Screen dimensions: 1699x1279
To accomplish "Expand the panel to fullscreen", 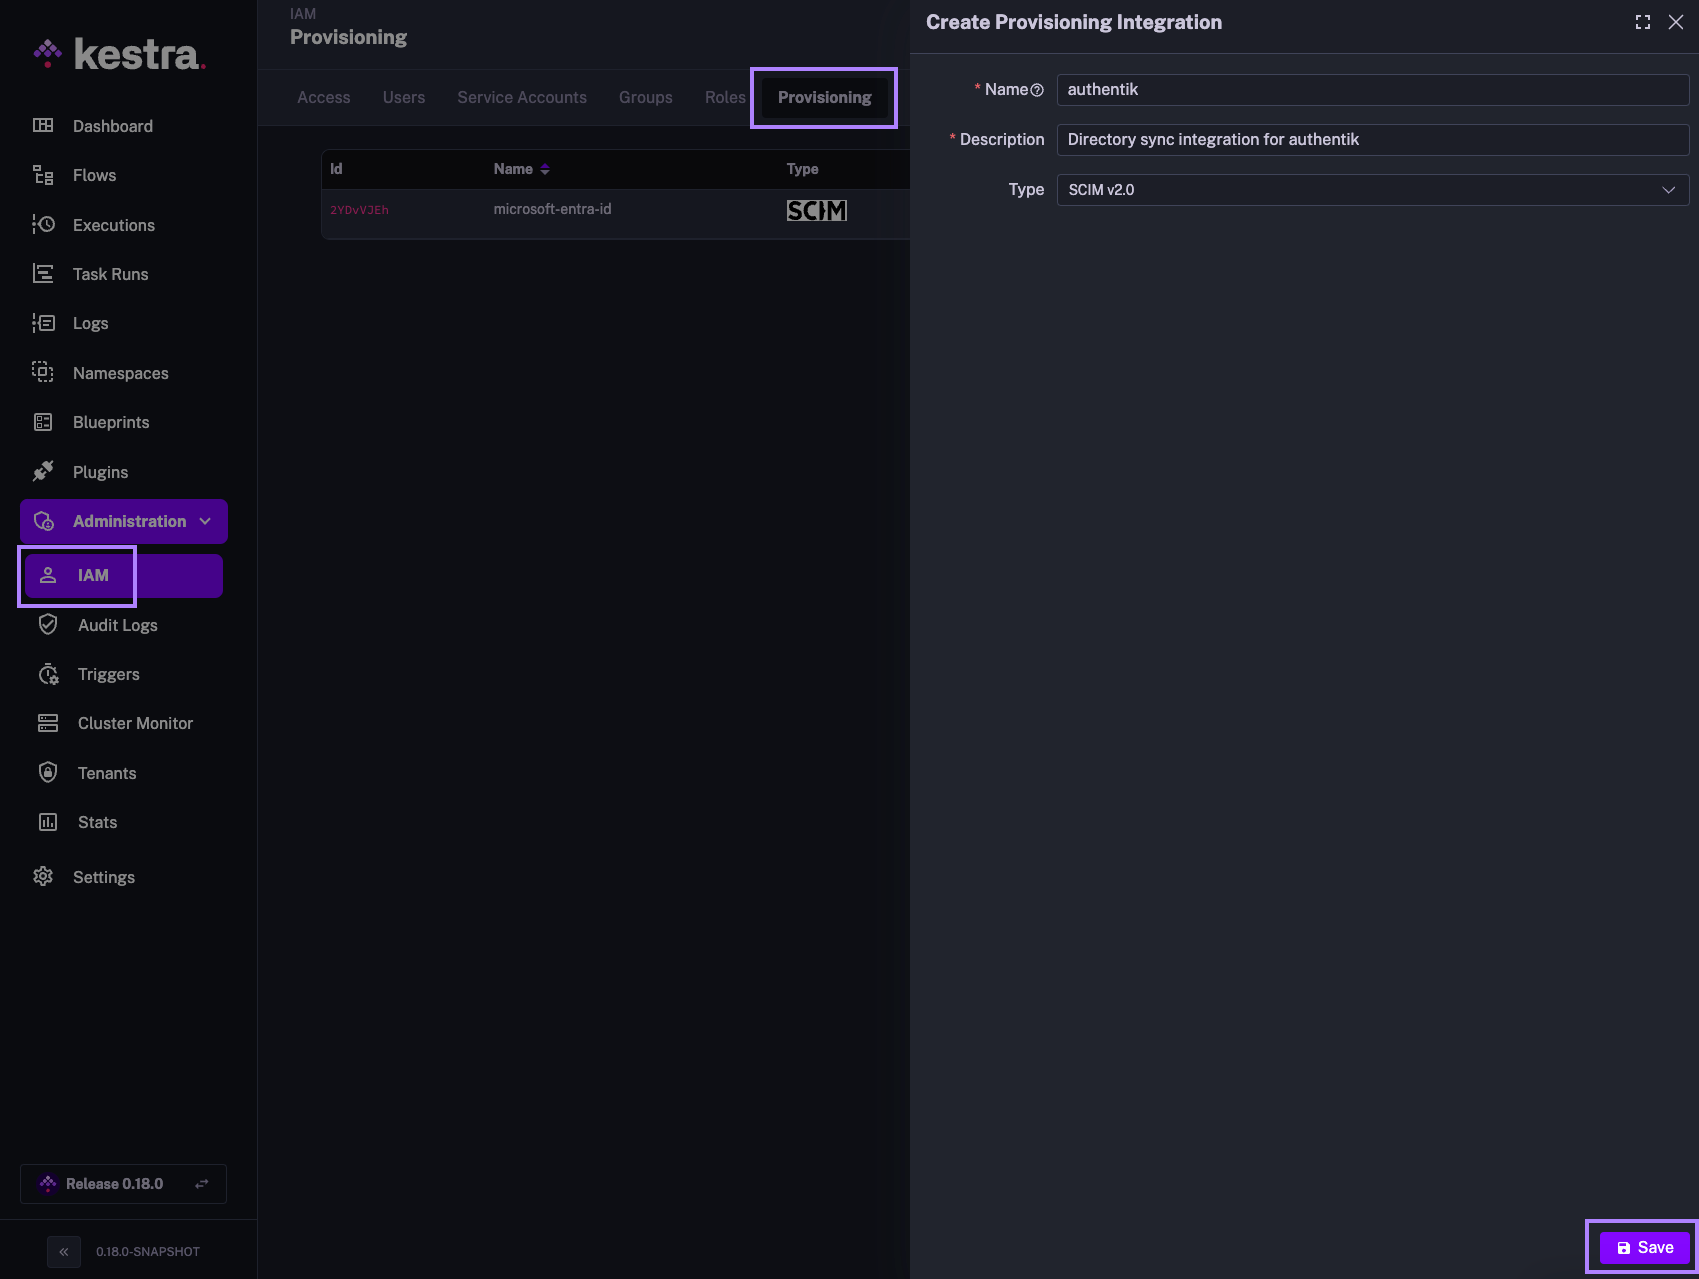I will tap(1642, 22).
